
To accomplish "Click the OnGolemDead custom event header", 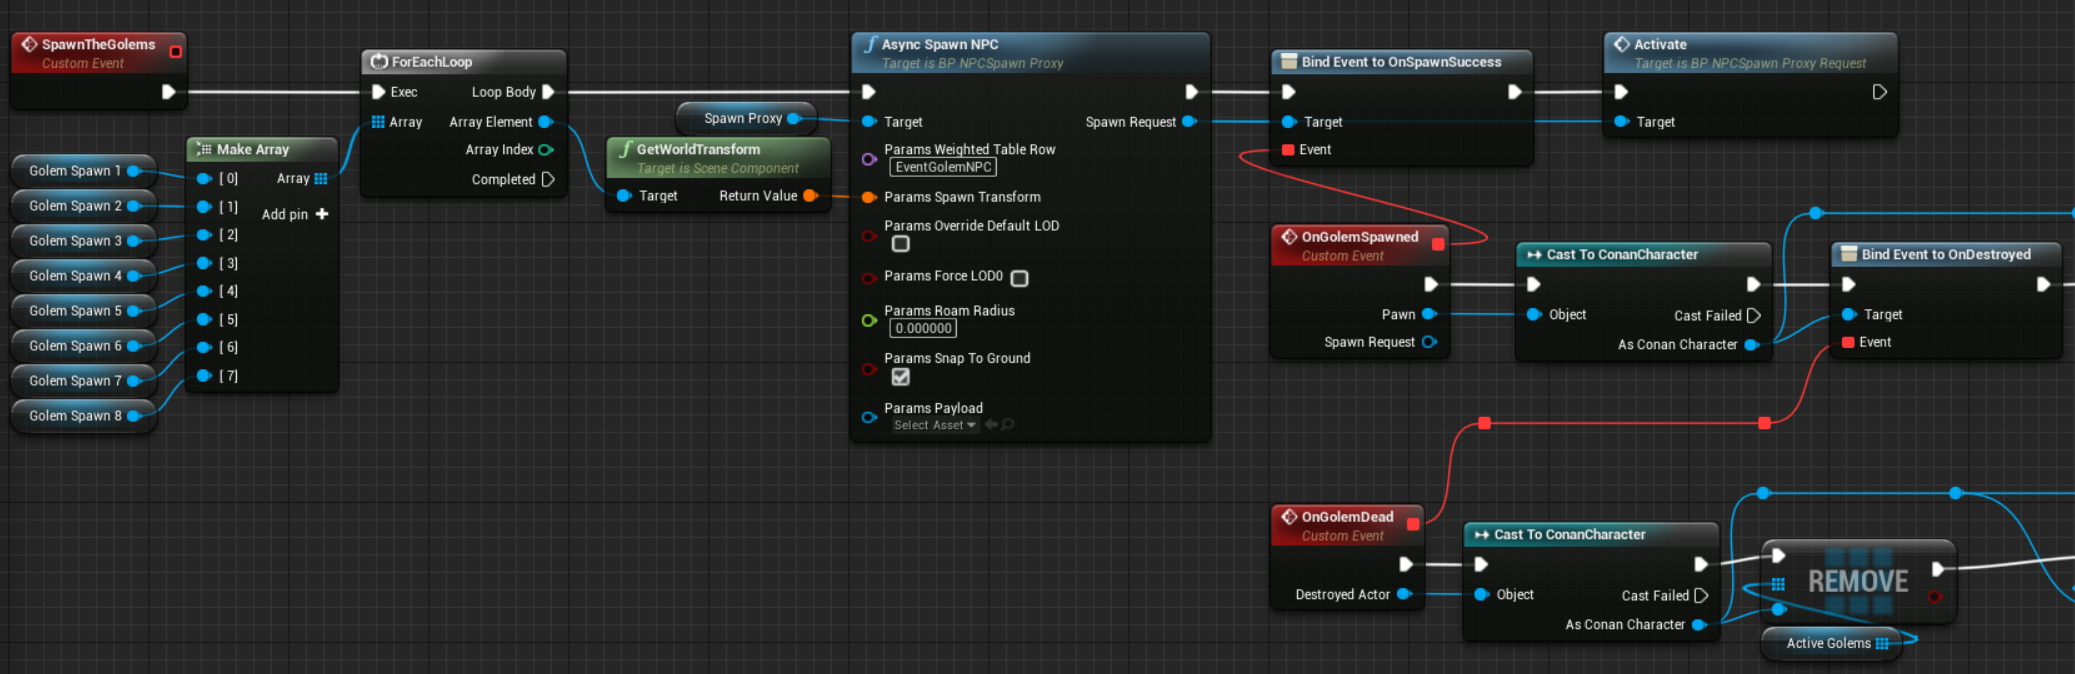I will [x=1346, y=517].
